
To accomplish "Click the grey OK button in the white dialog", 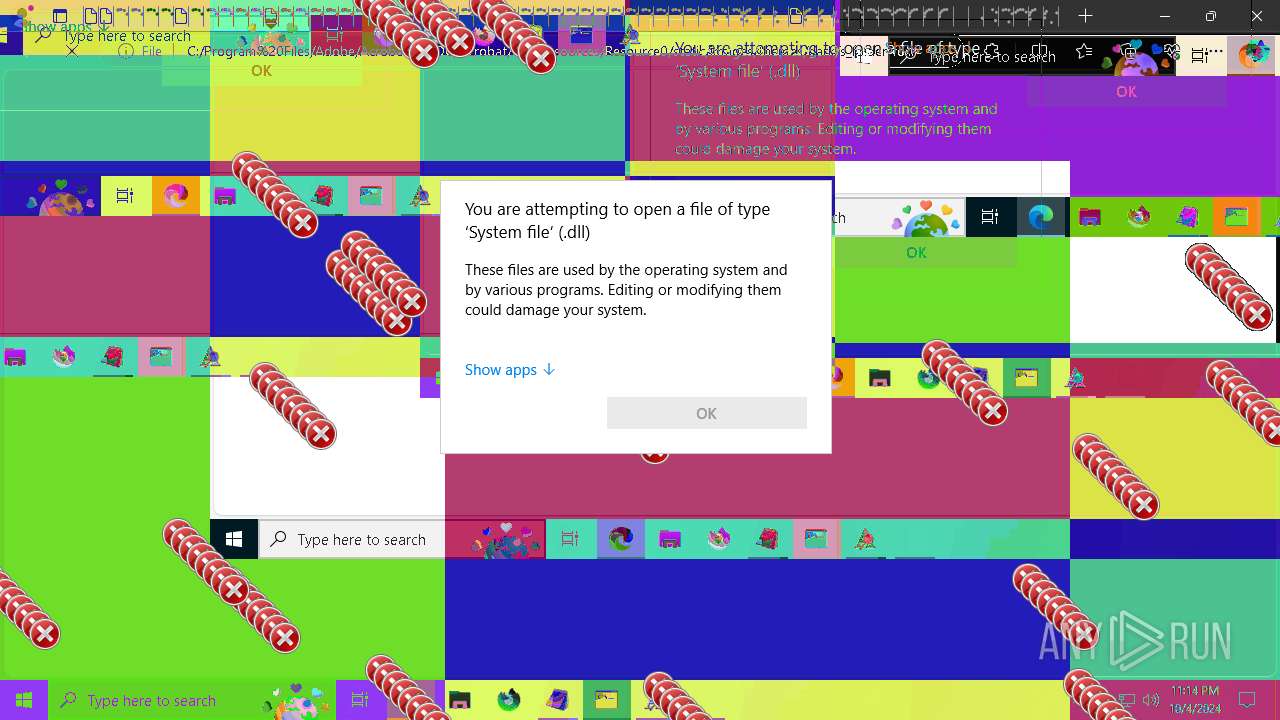I will pyautogui.click(x=706, y=413).
